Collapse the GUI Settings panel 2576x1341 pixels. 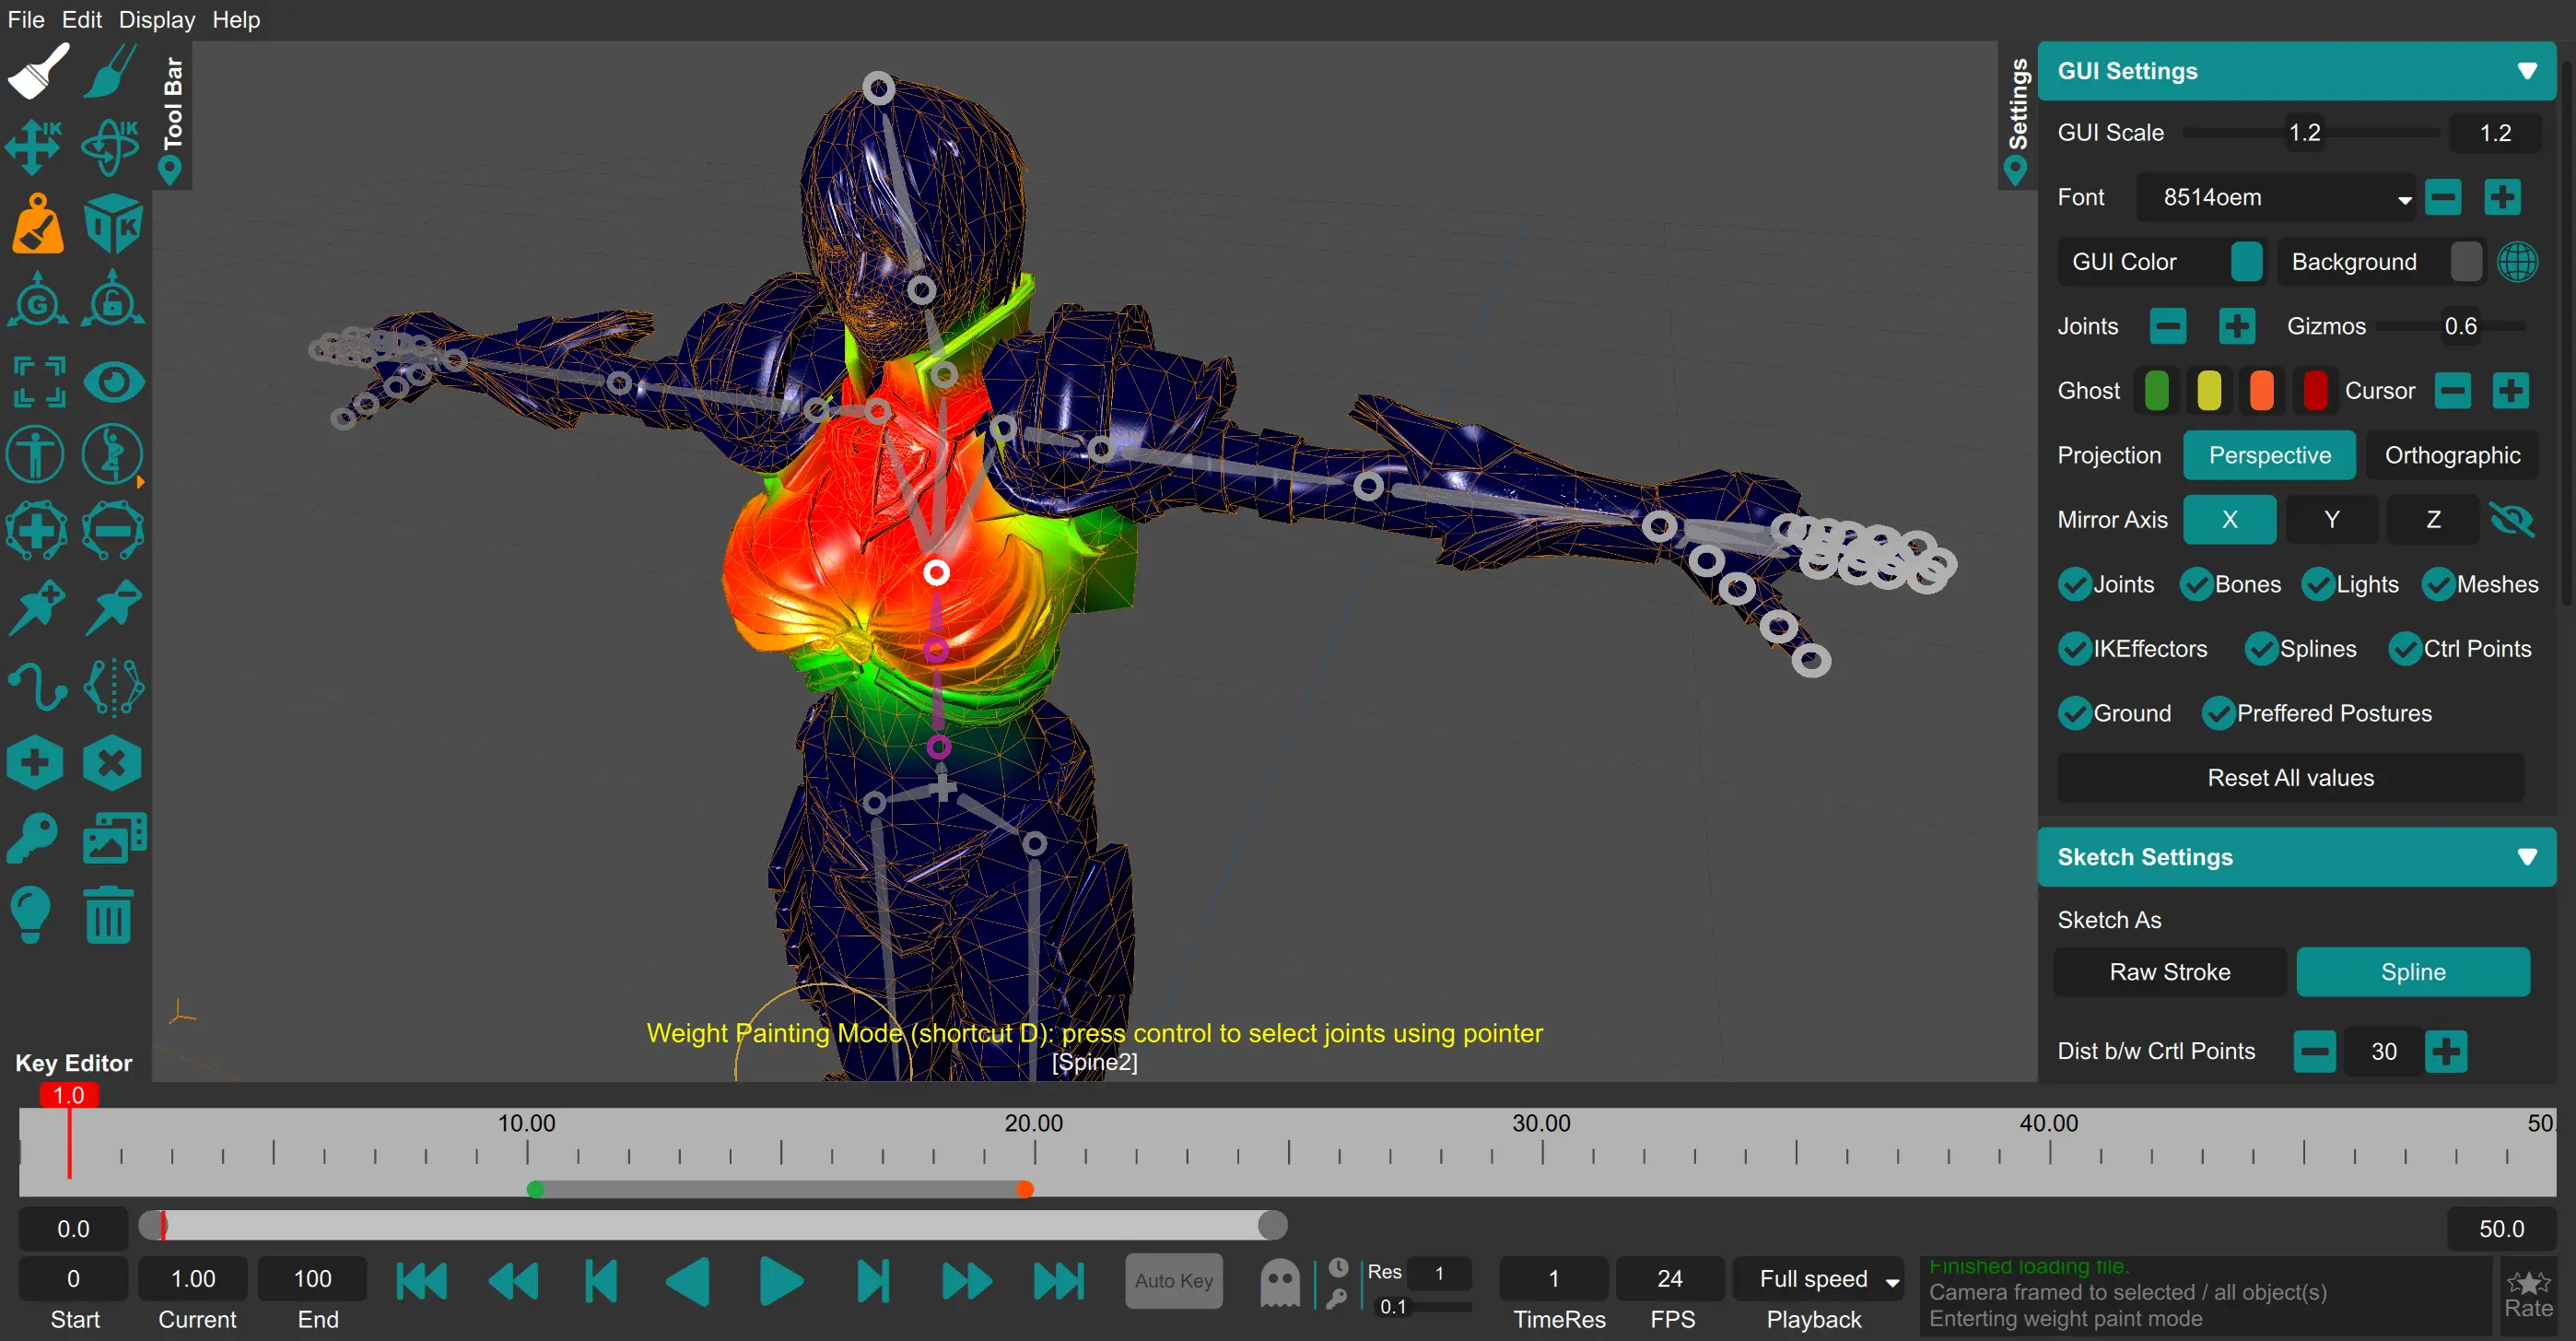[x=2527, y=71]
